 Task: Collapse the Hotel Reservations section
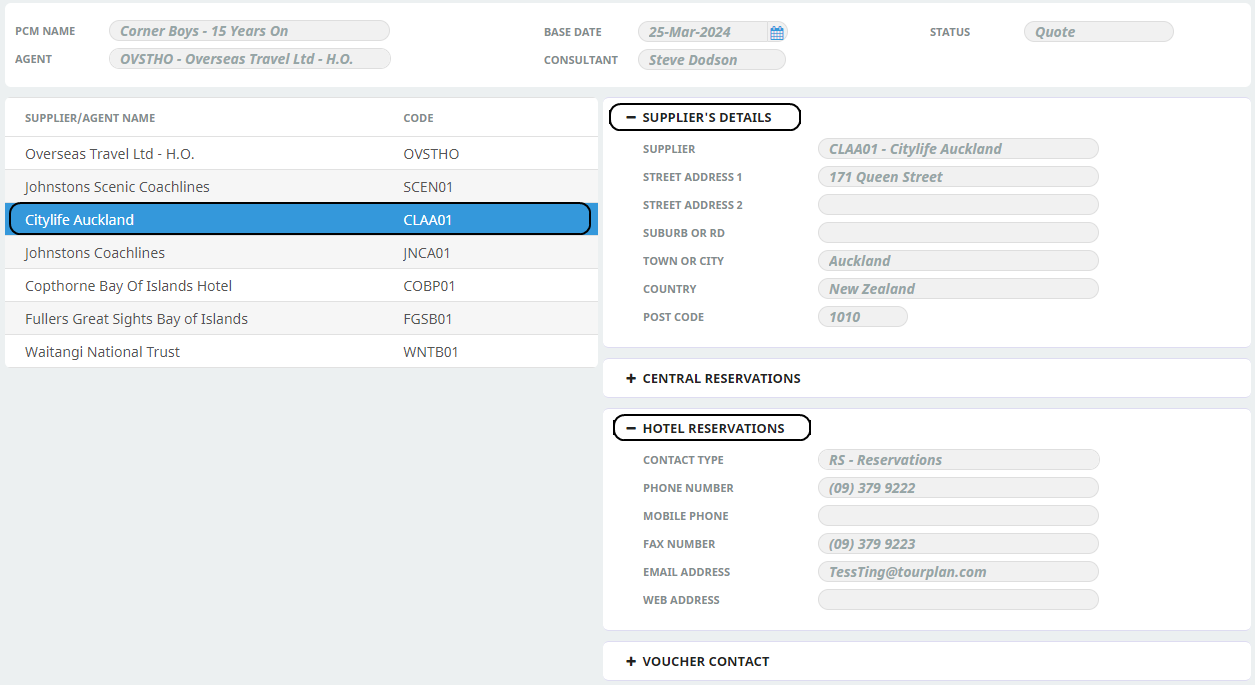(631, 428)
